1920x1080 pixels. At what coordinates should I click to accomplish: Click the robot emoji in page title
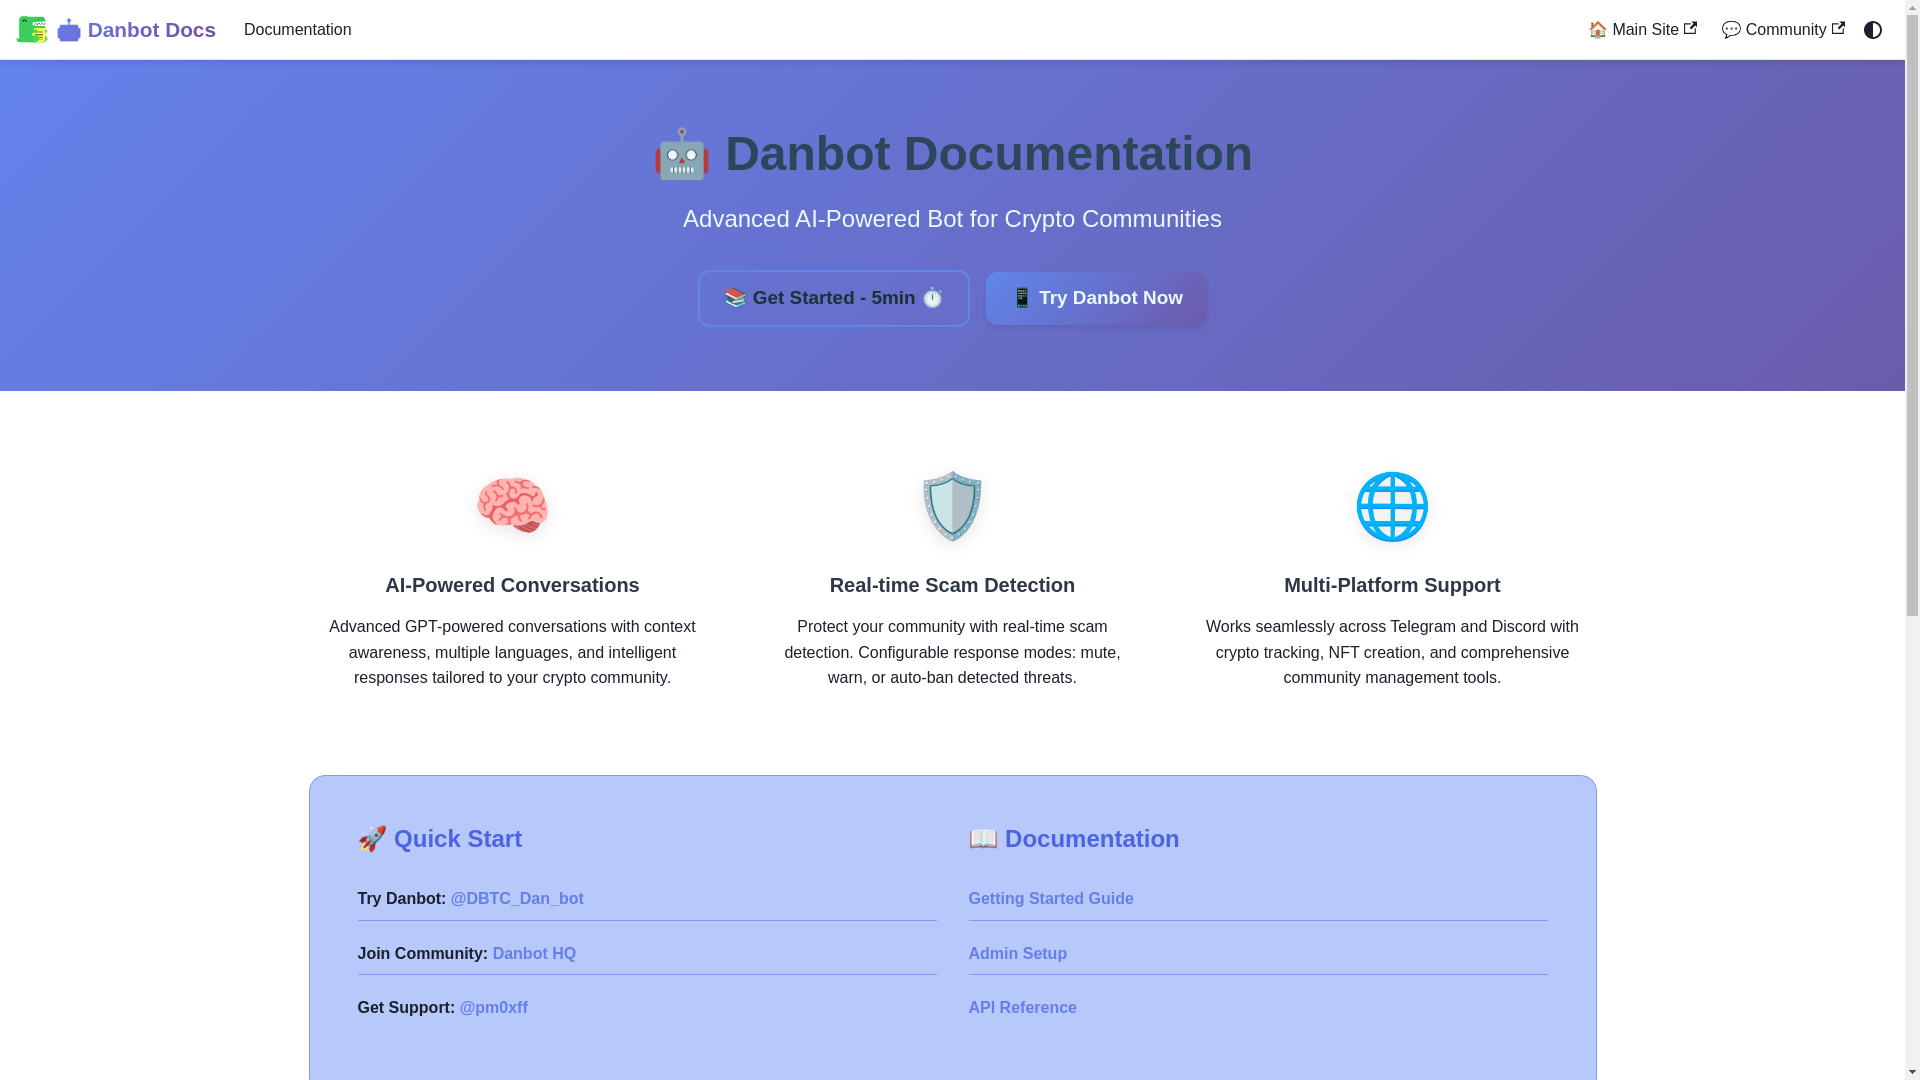click(681, 154)
